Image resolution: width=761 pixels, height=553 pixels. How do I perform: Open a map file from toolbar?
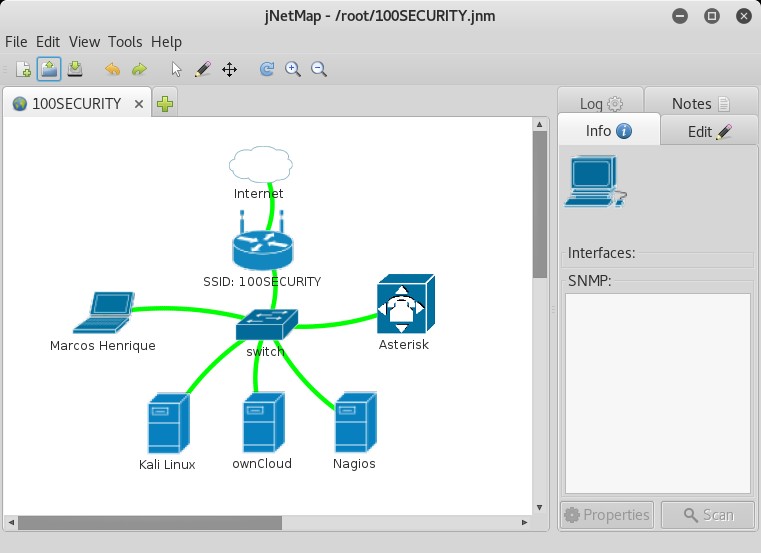point(49,69)
